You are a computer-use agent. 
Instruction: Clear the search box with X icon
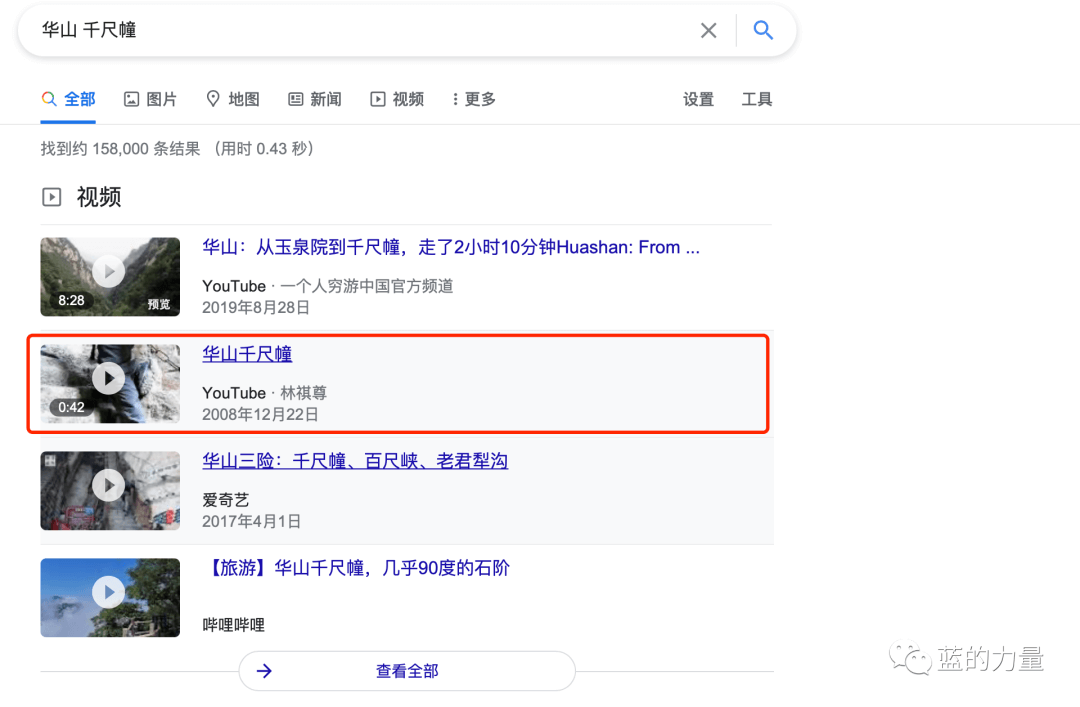point(708,31)
